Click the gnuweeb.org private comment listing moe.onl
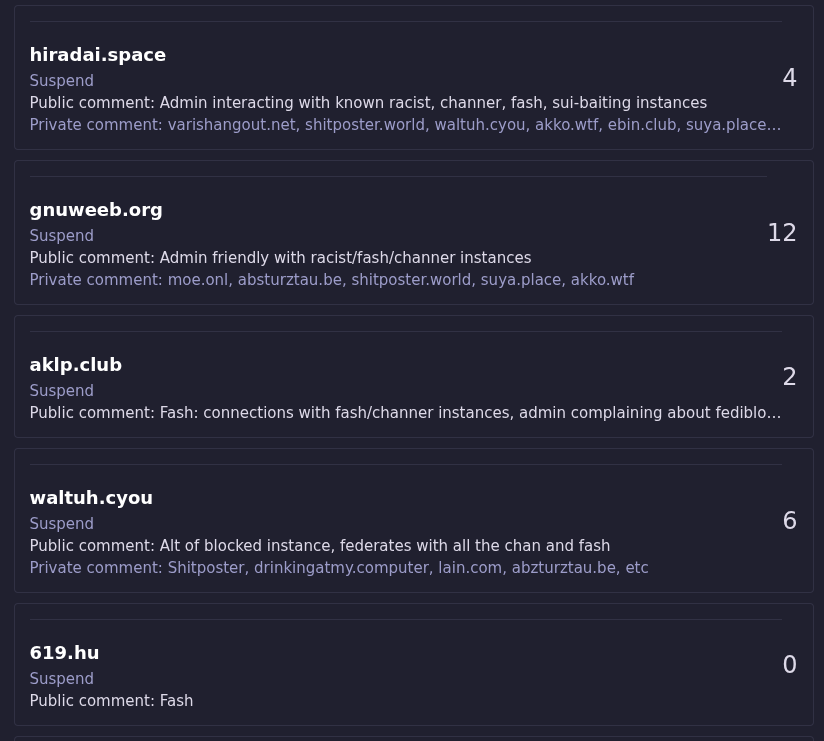The width and height of the screenshot is (824, 741). (331, 280)
